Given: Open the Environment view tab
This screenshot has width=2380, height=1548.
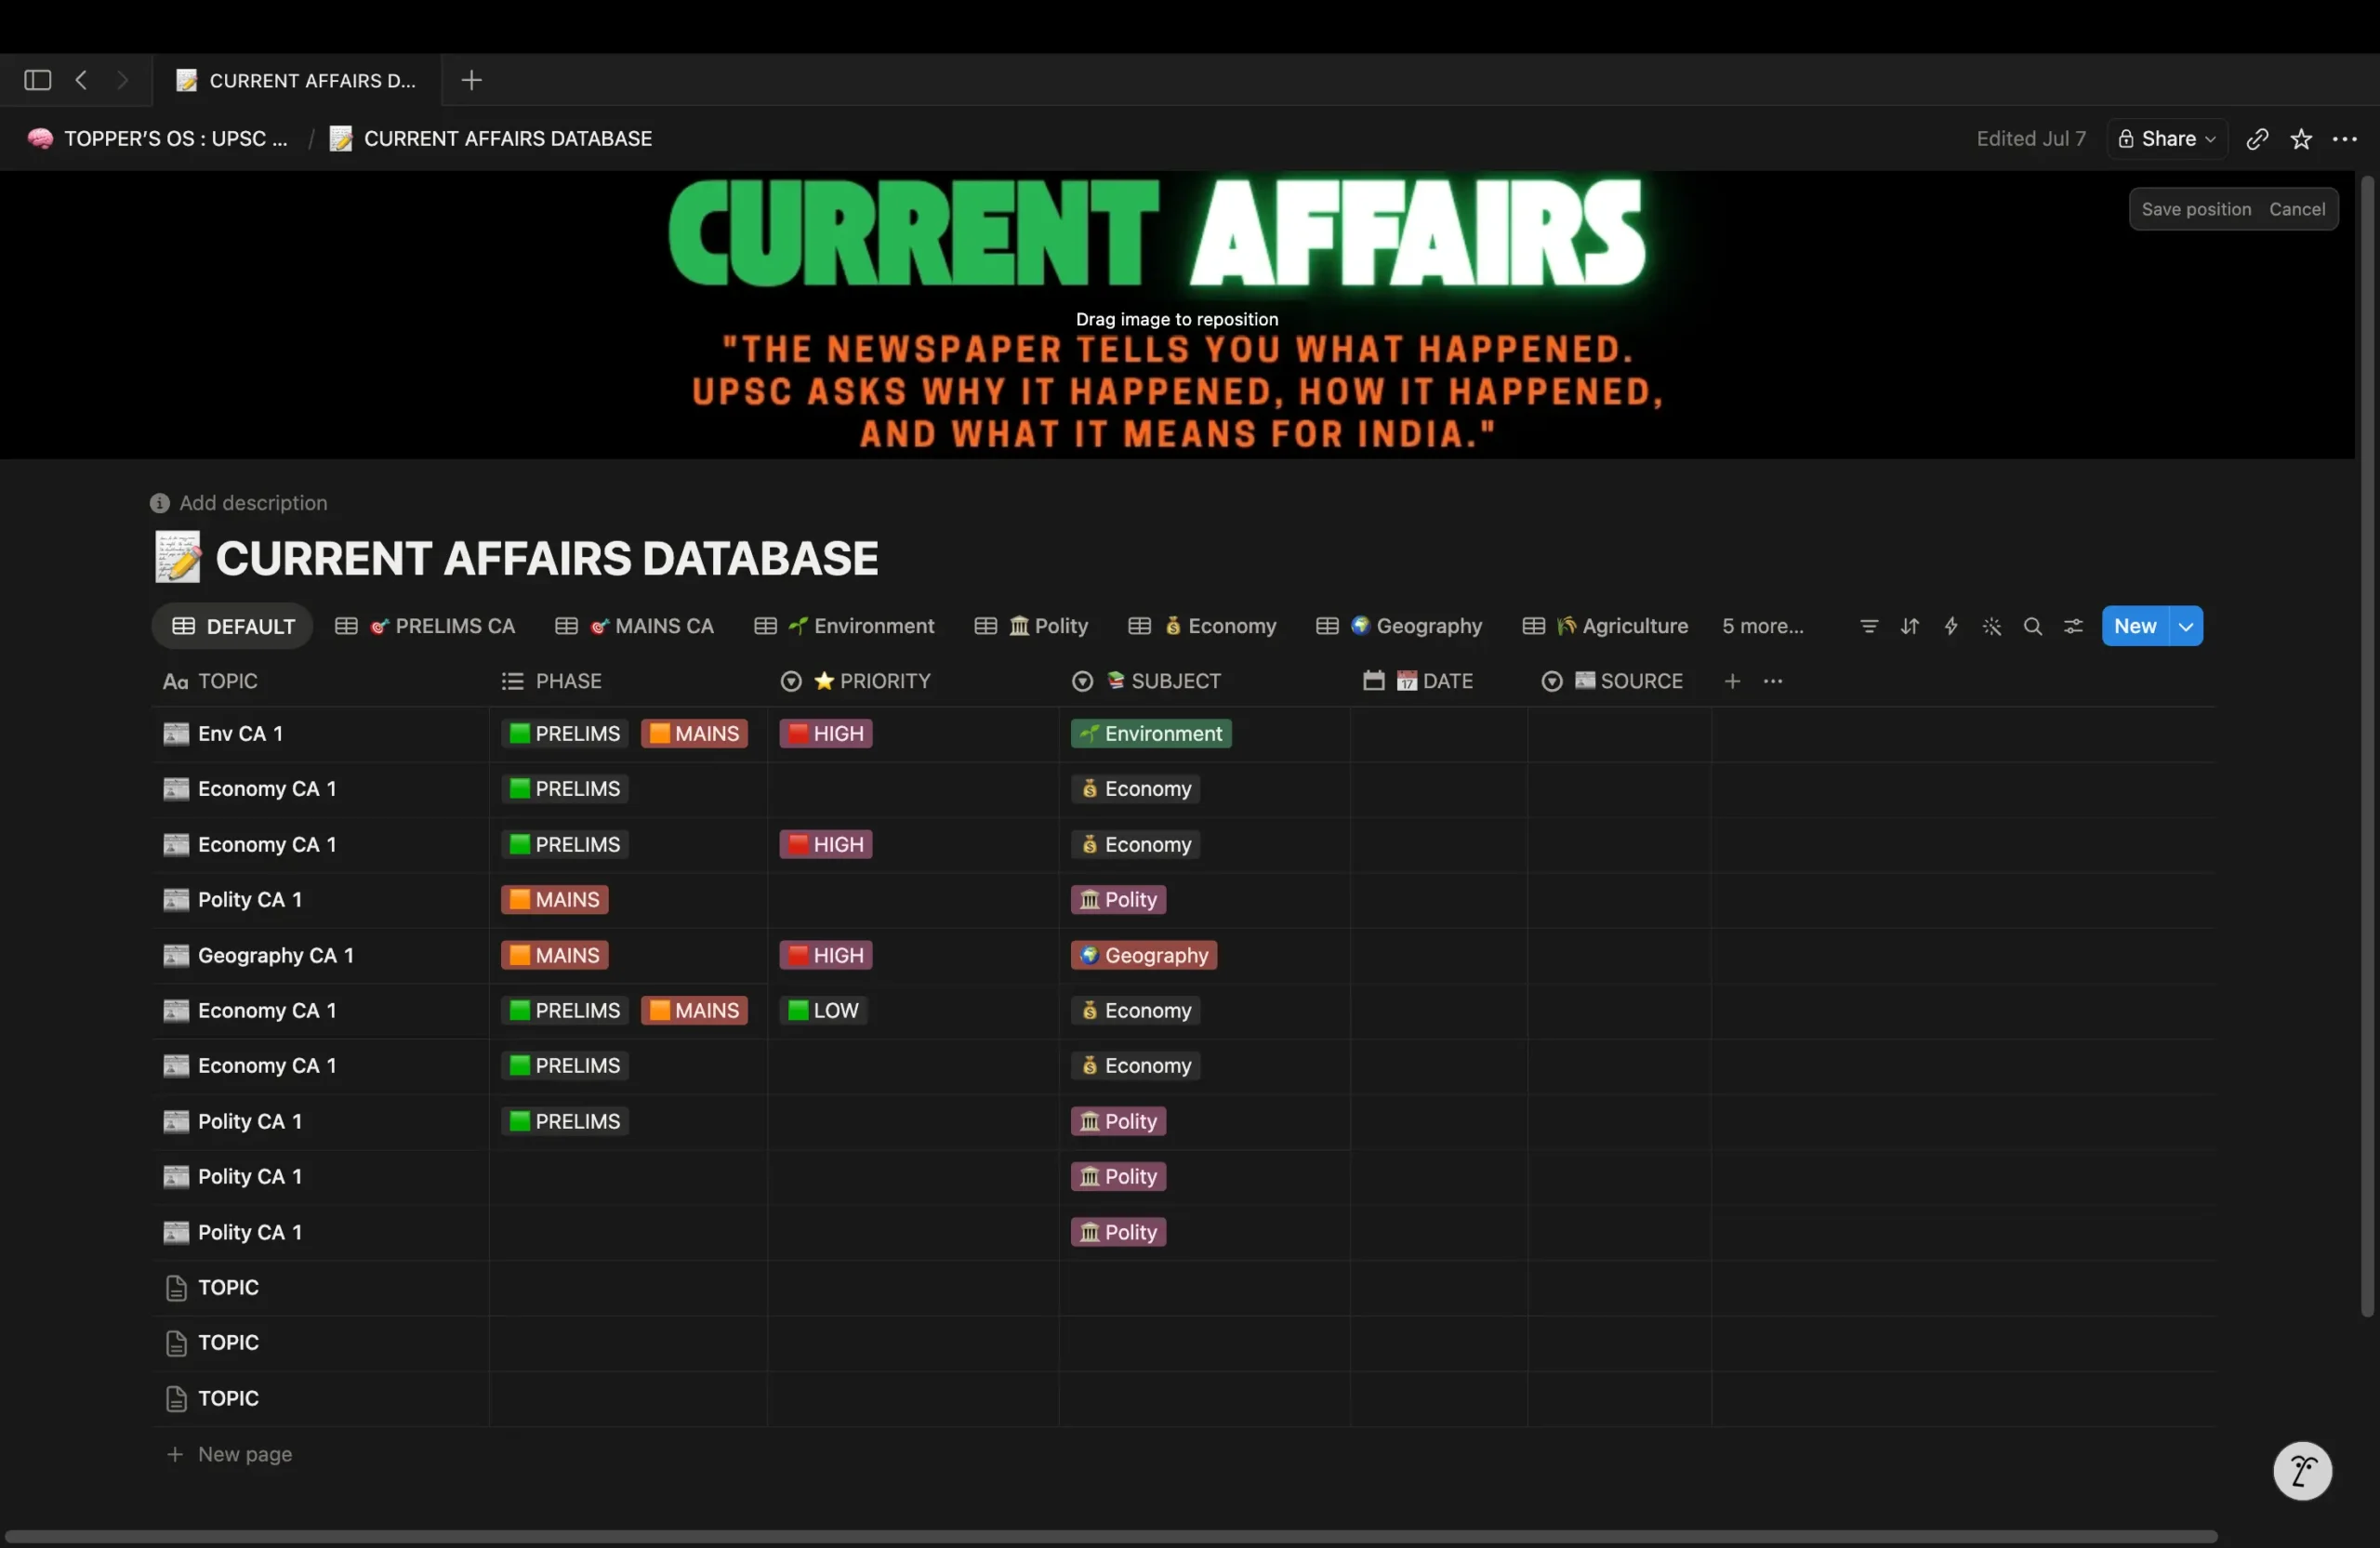Looking at the screenshot, I should [x=845, y=626].
